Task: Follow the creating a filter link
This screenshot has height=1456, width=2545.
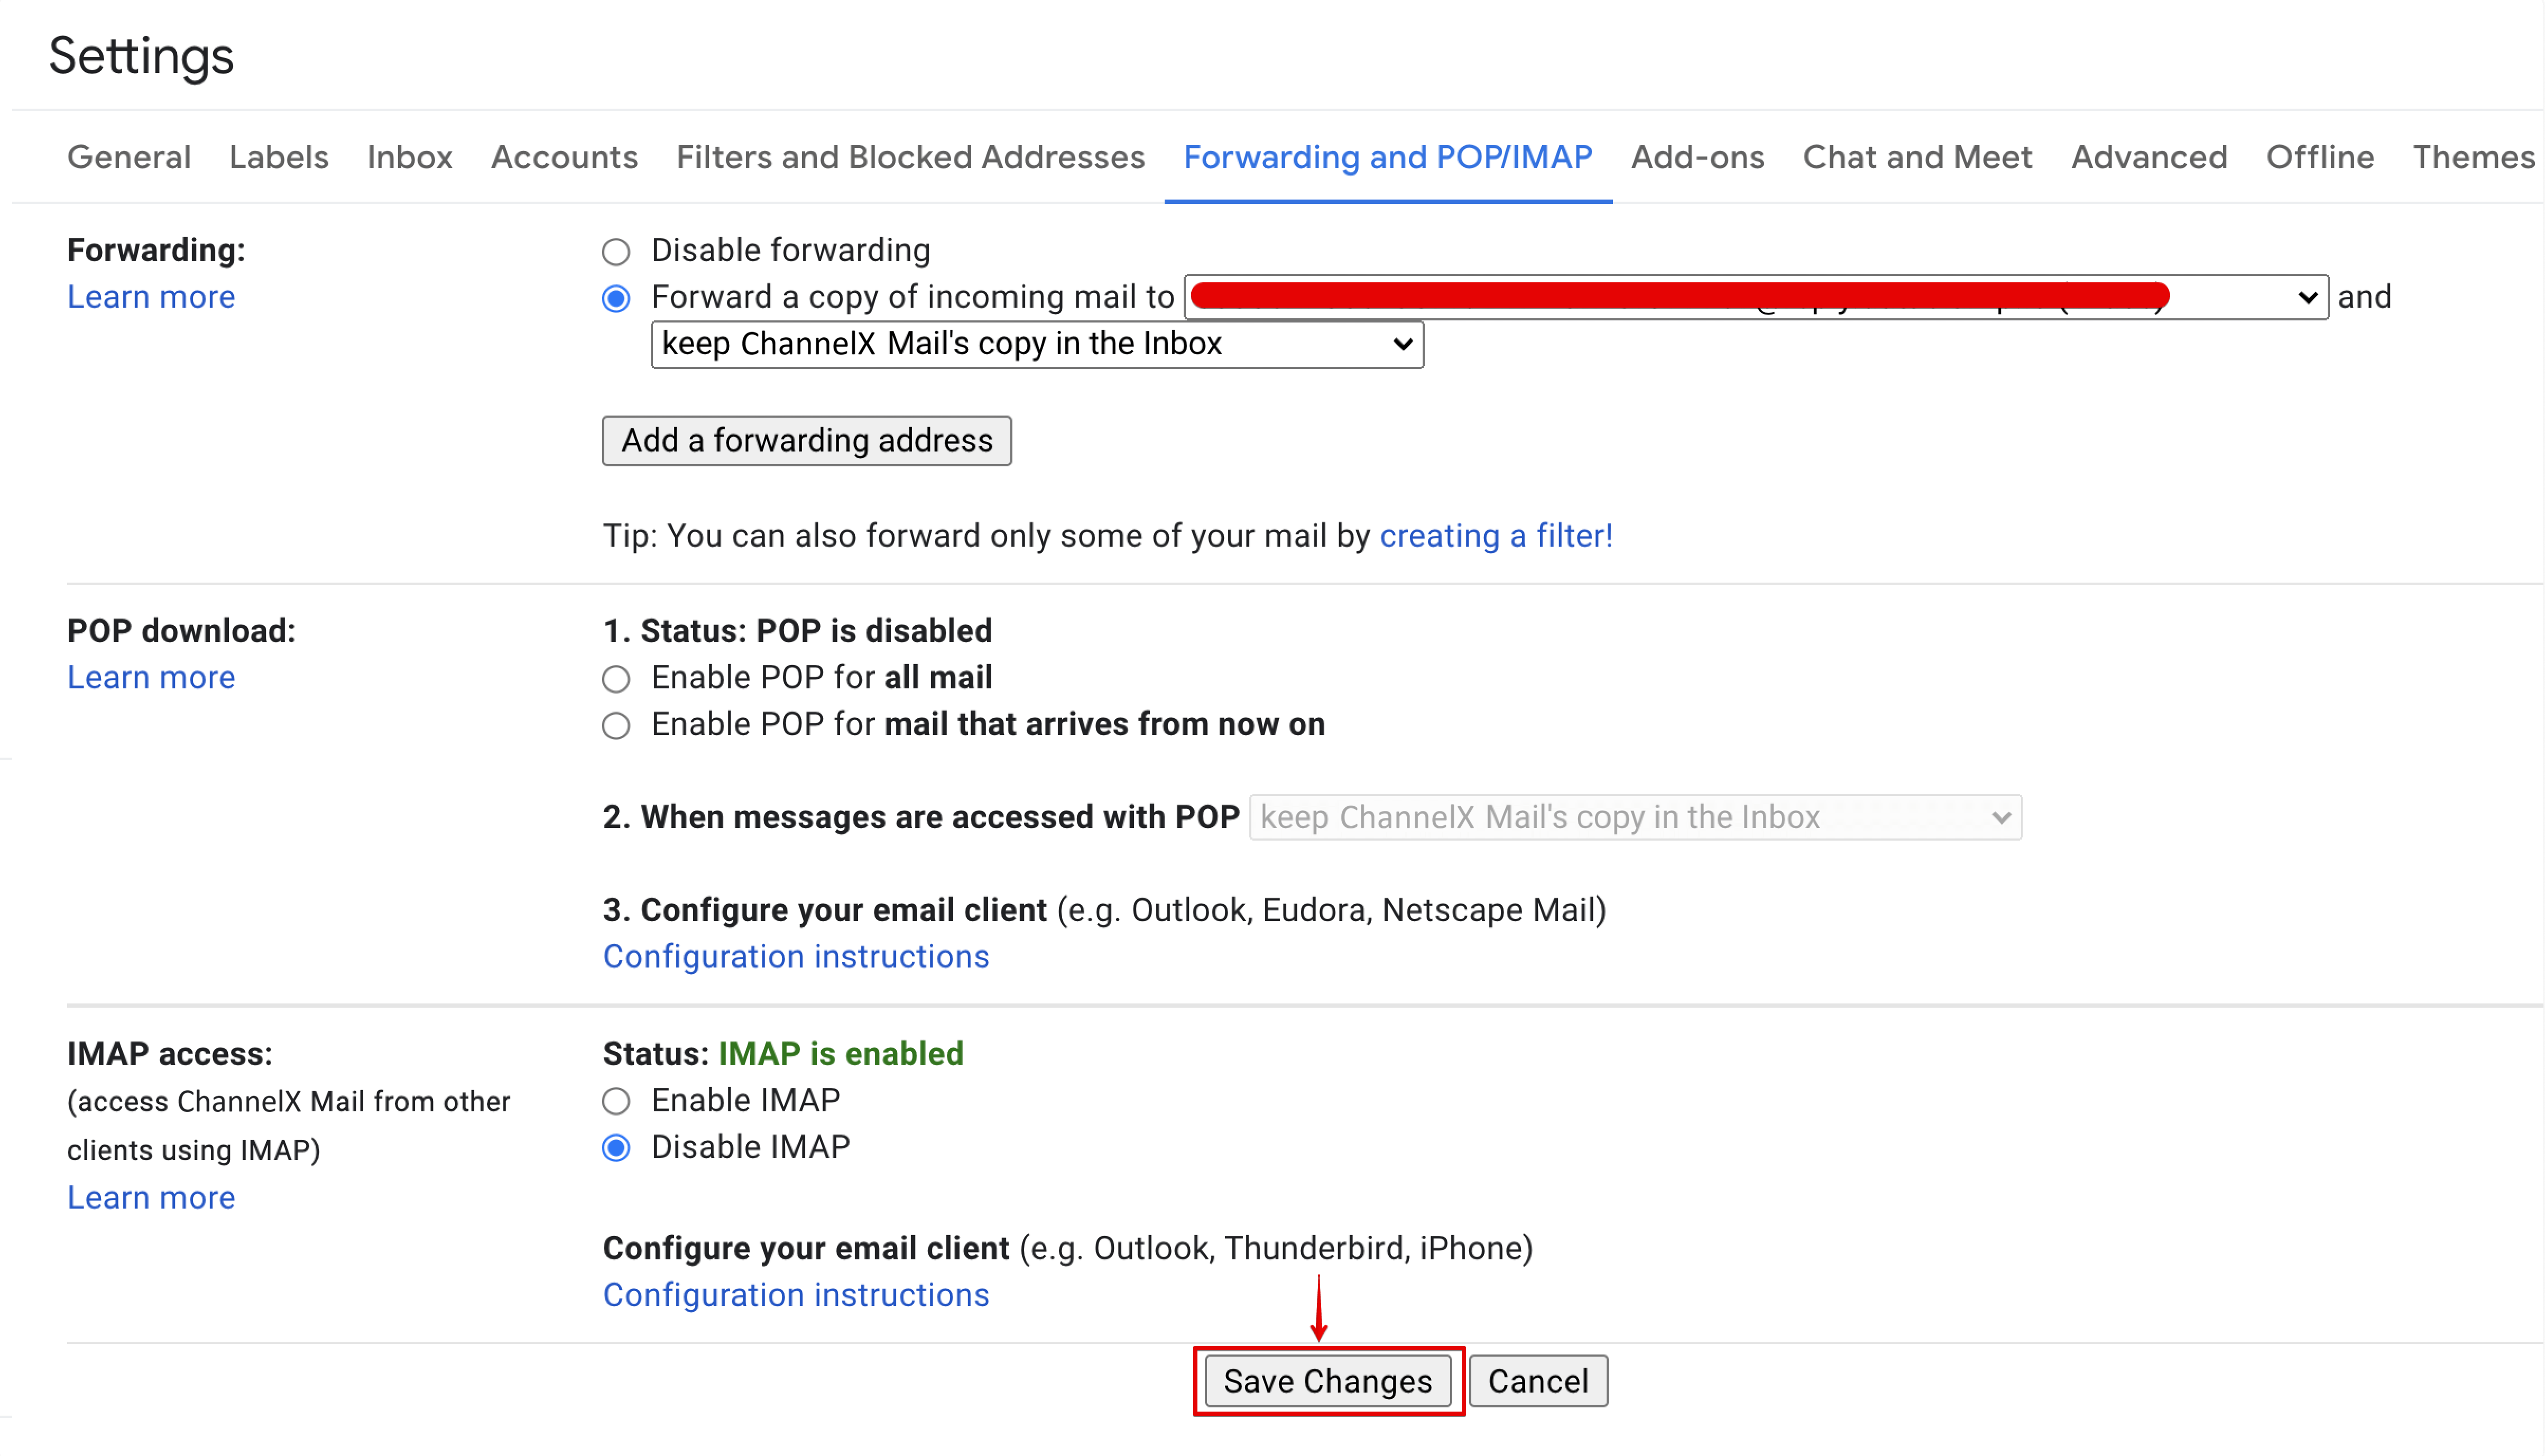Action: [x=1496, y=536]
